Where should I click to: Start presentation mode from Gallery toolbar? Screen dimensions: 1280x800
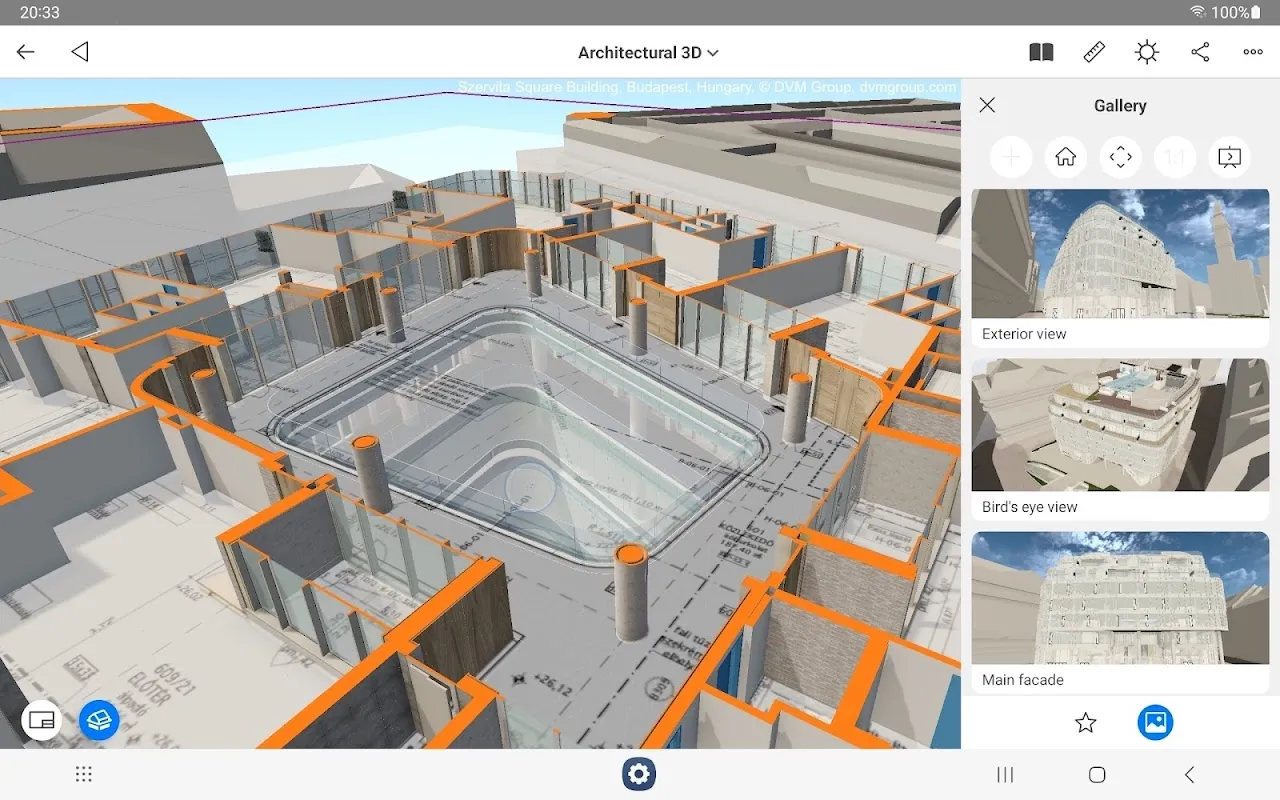coord(1229,157)
